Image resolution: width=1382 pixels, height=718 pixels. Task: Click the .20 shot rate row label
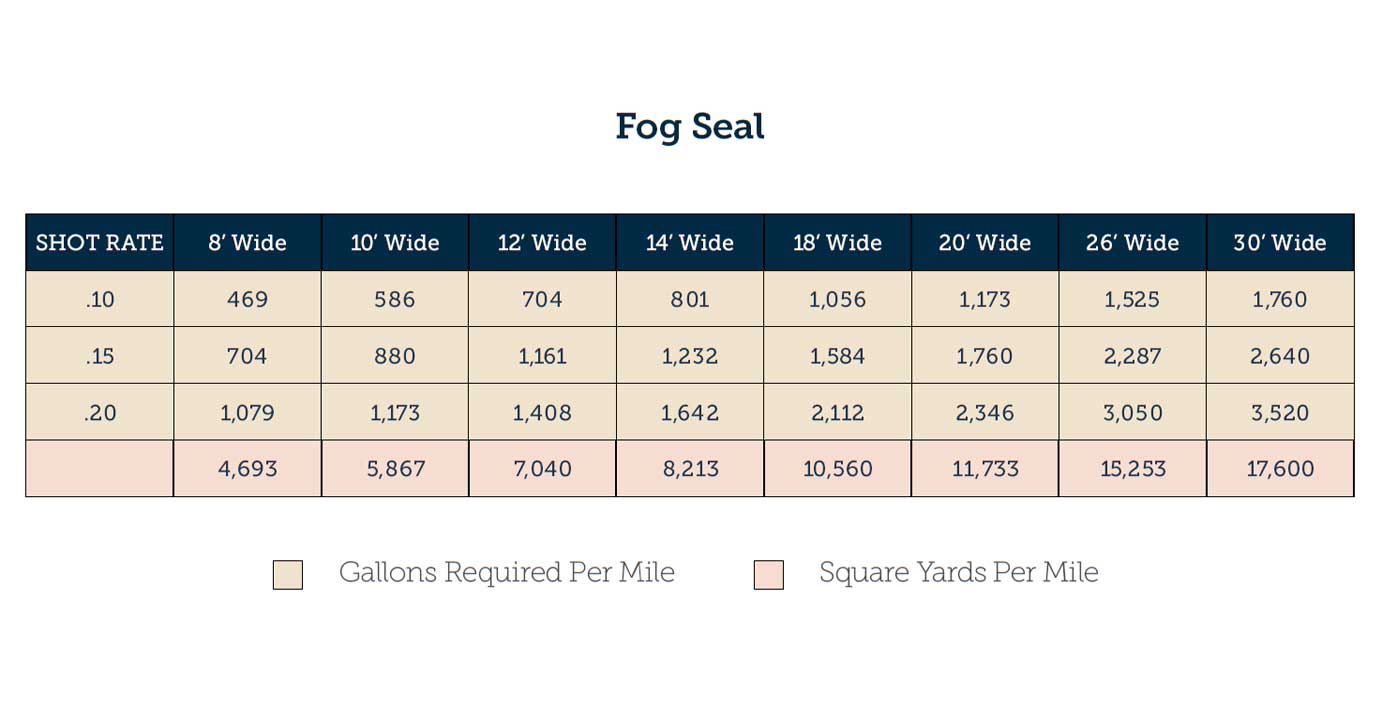click(x=100, y=412)
